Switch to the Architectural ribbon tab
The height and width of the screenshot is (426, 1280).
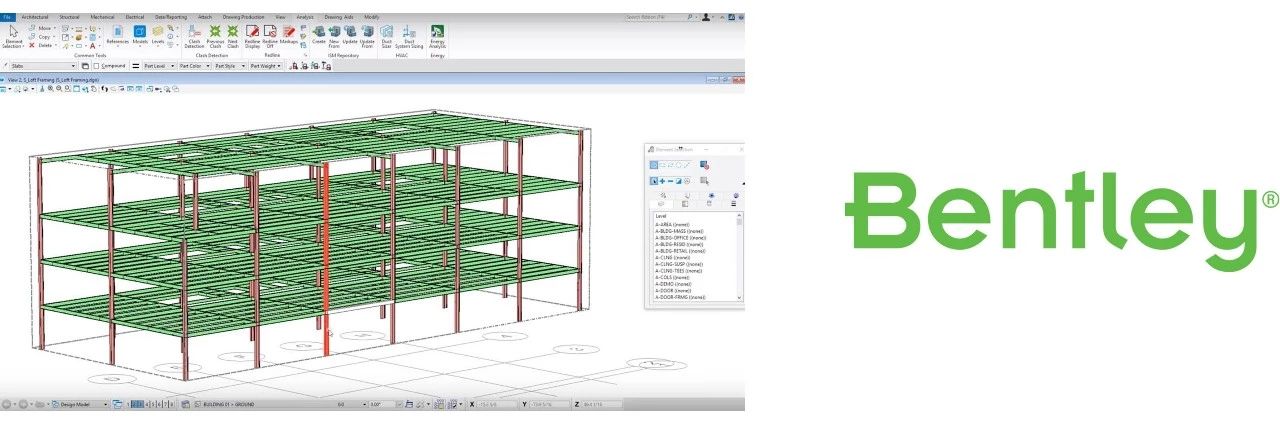pyautogui.click(x=35, y=17)
